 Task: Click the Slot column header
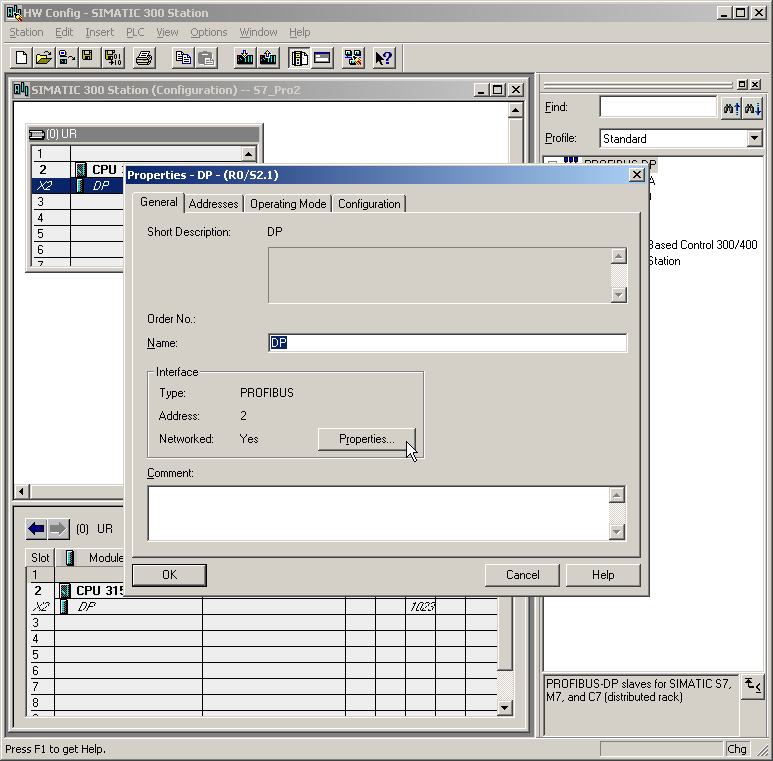(x=40, y=558)
